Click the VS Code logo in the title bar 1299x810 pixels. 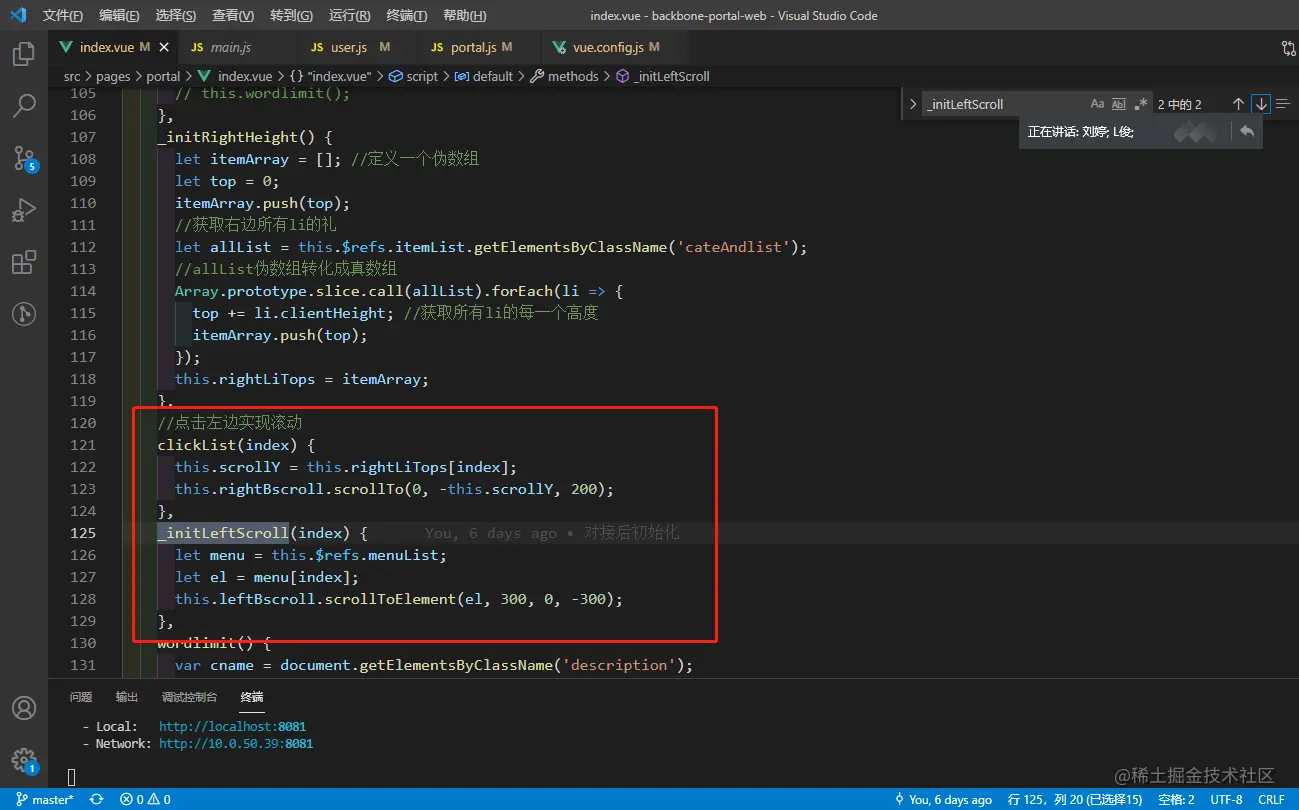18,15
